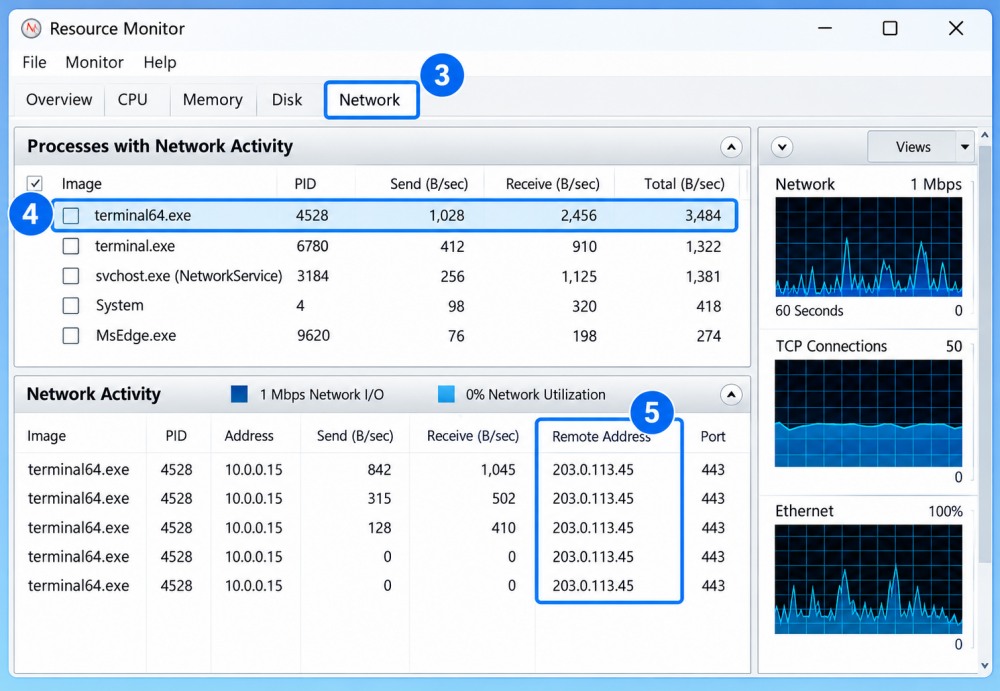Click the 0% Network Utilization label
This screenshot has height=691, width=1000.
[536, 395]
